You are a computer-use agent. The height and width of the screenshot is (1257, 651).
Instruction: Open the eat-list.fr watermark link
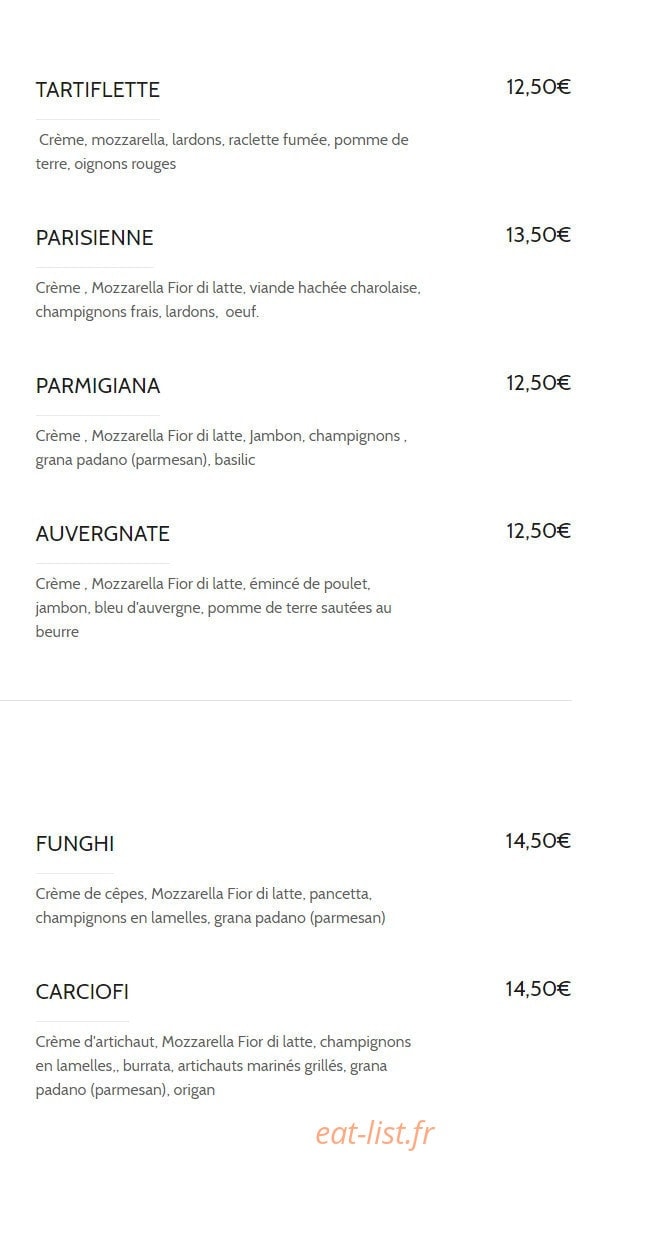click(375, 1133)
